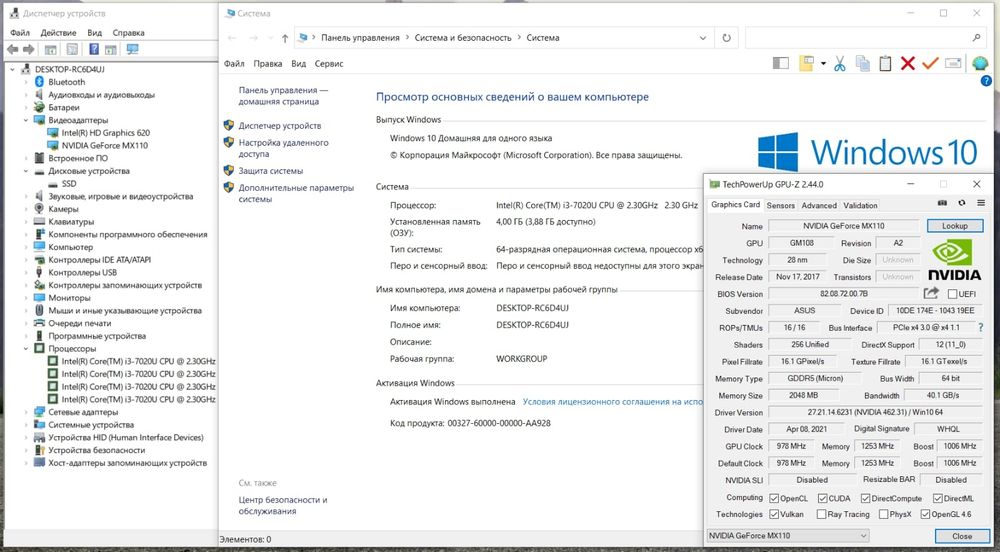Toggle the OpenGL 4.6 checkbox
1000x552 pixels.
click(x=925, y=514)
